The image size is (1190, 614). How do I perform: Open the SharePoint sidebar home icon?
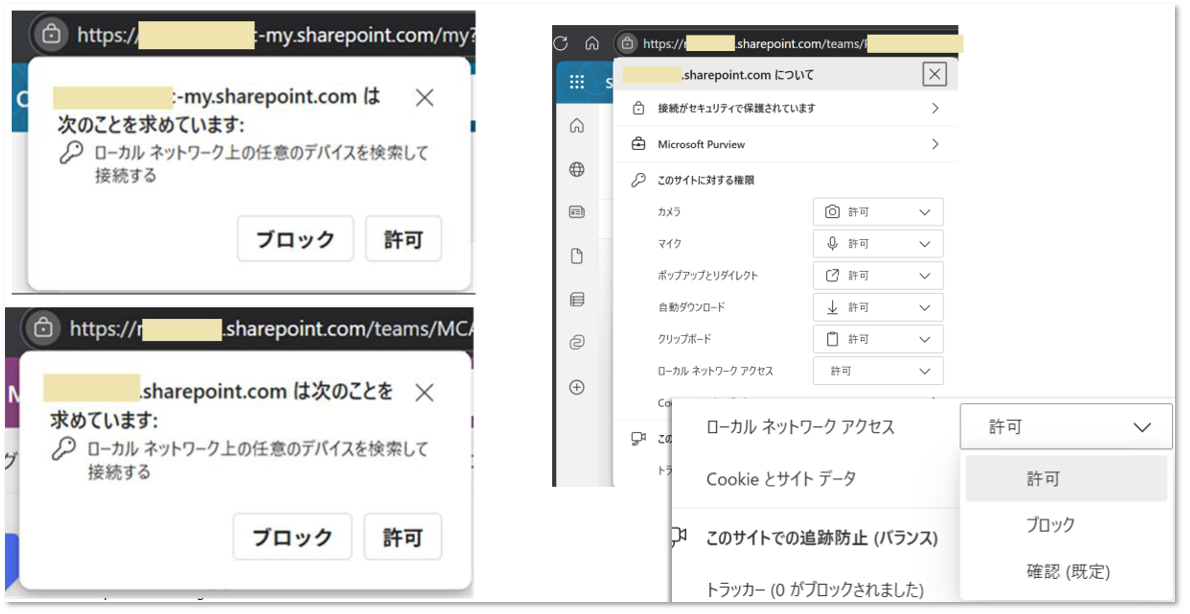coord(577,126)
